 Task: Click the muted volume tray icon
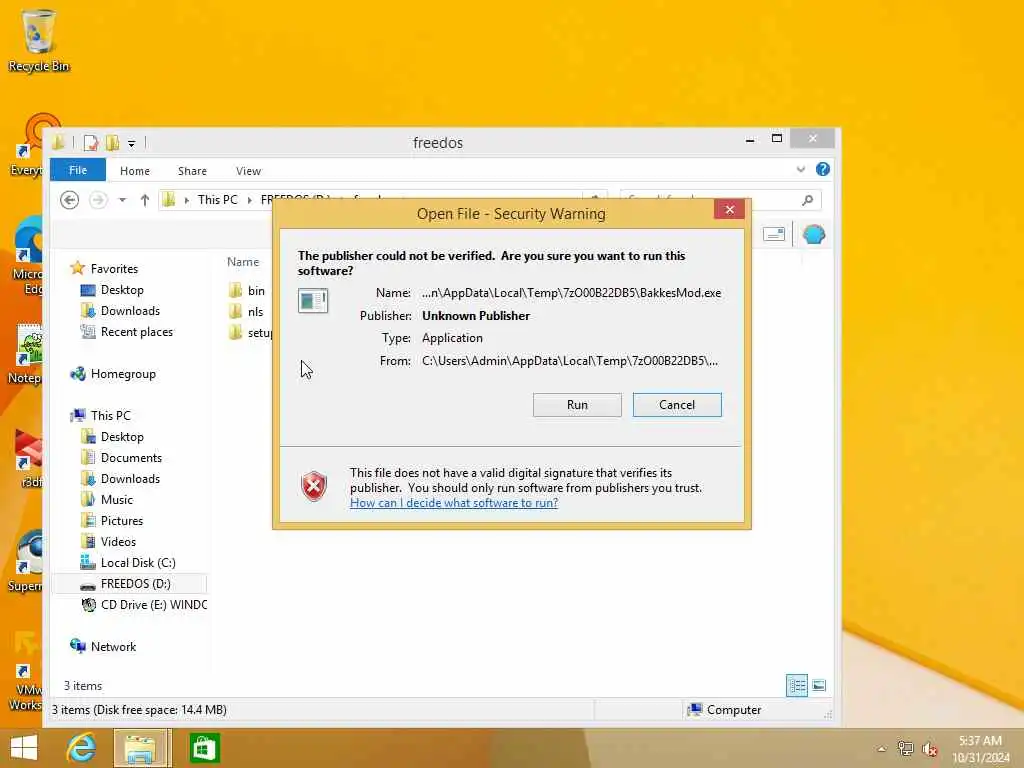coord(930,749)
